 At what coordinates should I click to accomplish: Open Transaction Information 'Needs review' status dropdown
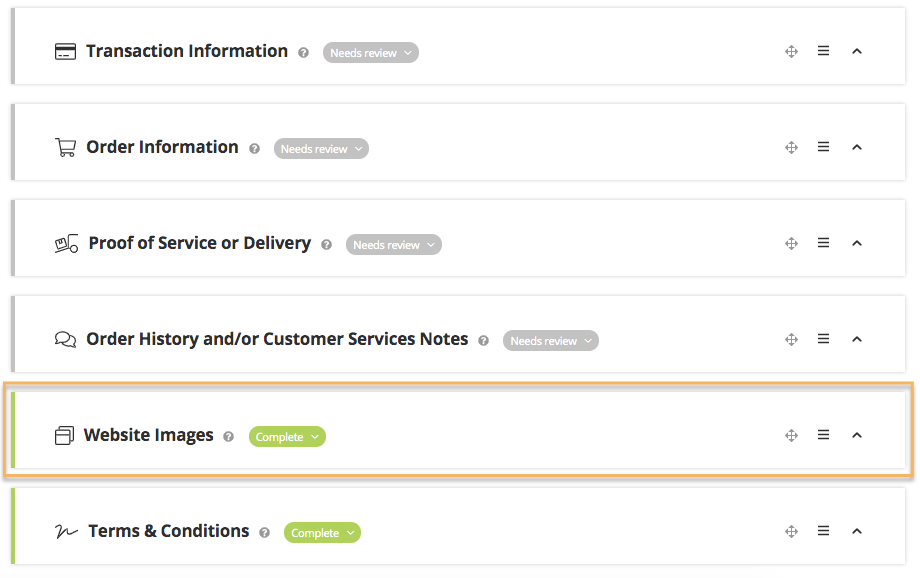370,53
